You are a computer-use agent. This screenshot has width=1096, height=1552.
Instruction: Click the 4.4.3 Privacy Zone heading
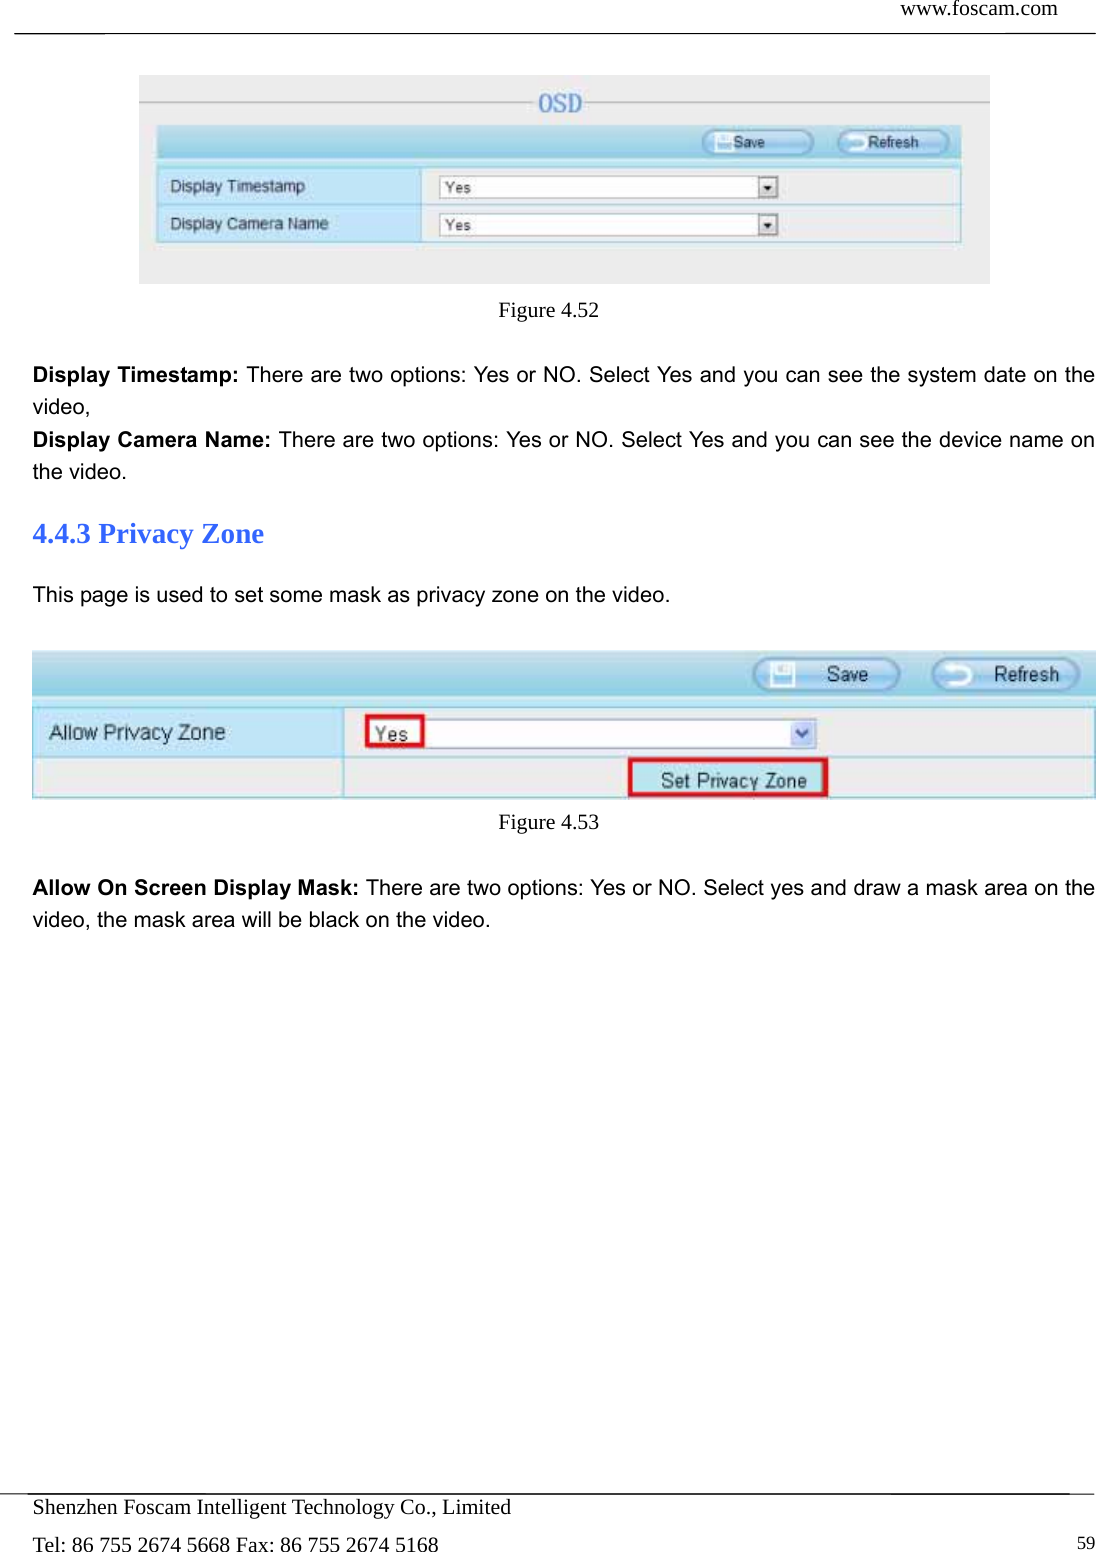147,534
